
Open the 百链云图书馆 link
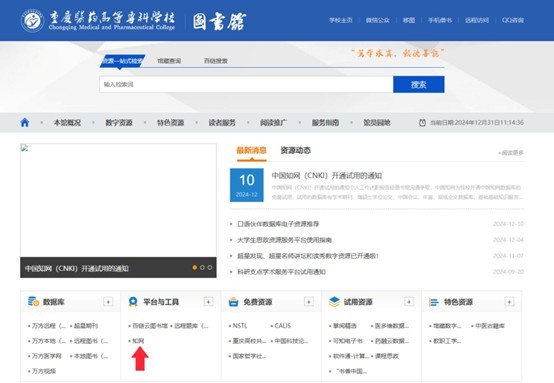[x=150, y=326]
